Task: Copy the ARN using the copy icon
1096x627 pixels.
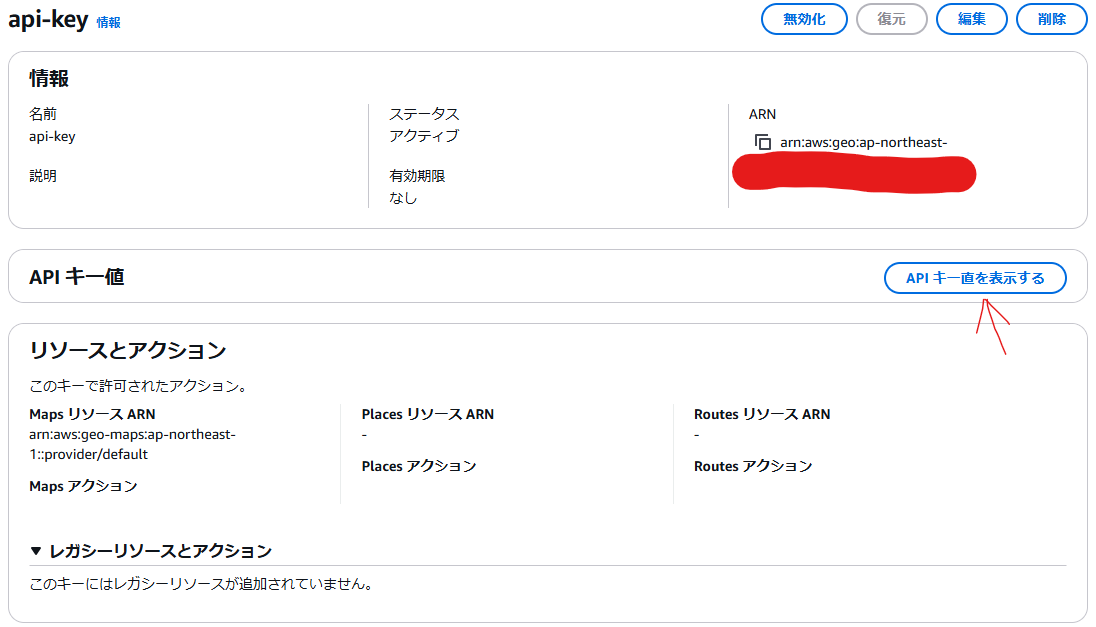Action: tap(763, 143)
